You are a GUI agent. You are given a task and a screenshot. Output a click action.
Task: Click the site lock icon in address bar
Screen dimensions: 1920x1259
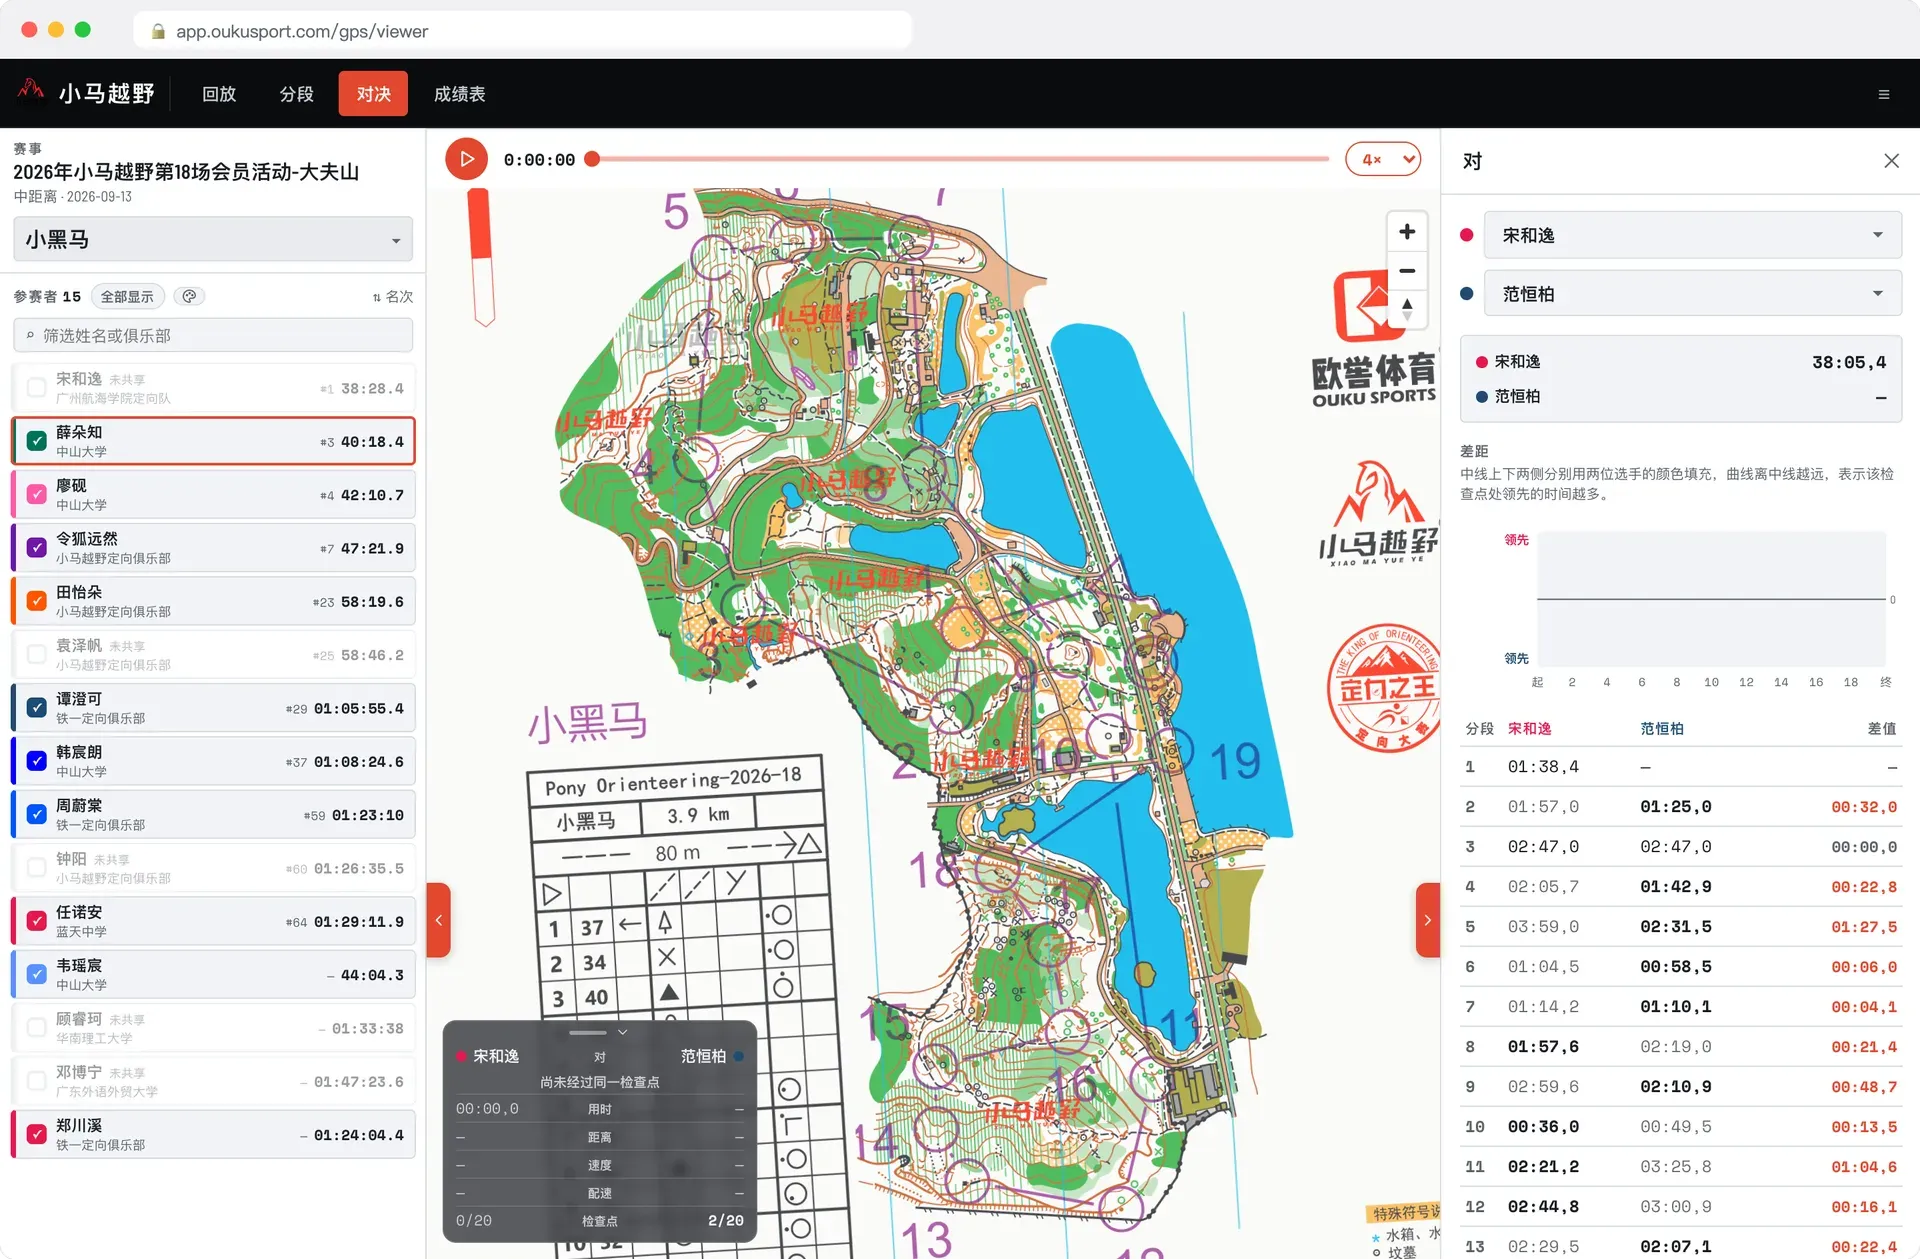(x=157, y=32)
